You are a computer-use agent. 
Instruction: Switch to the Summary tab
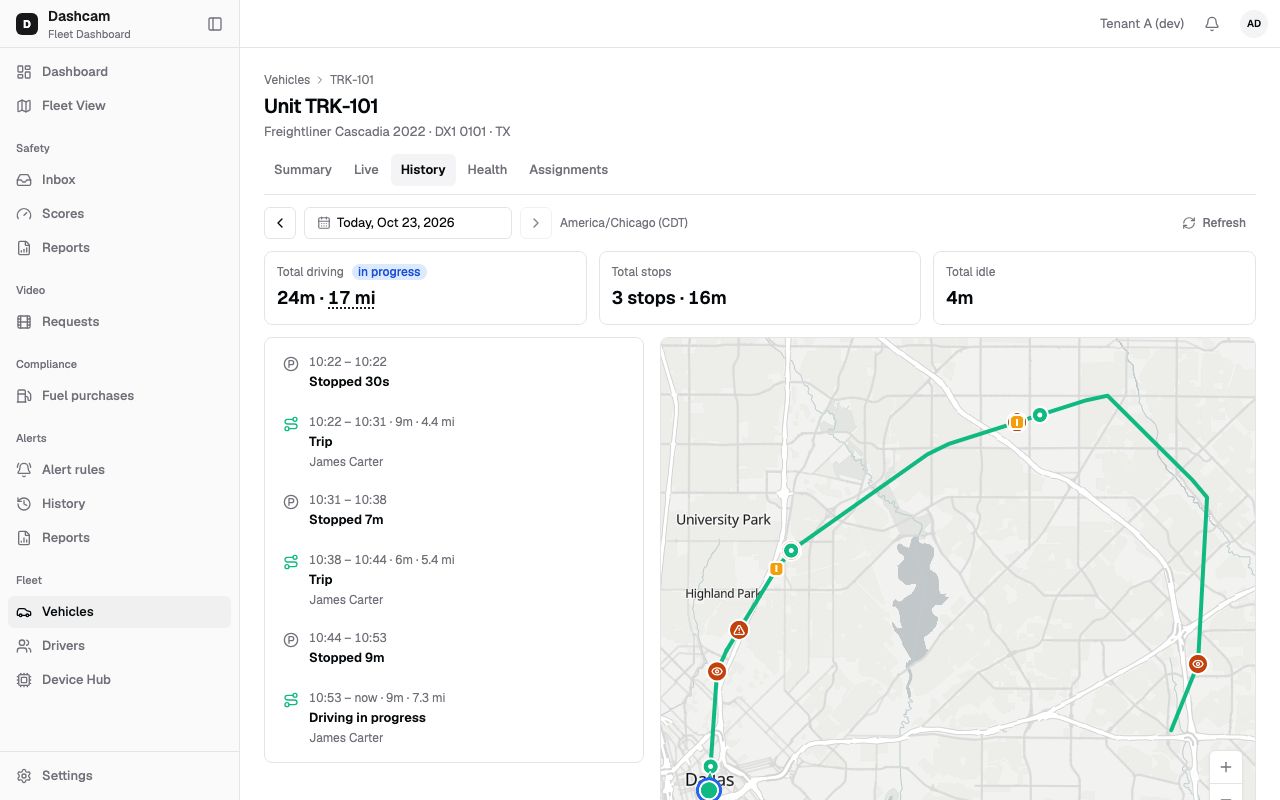point(303,170)
